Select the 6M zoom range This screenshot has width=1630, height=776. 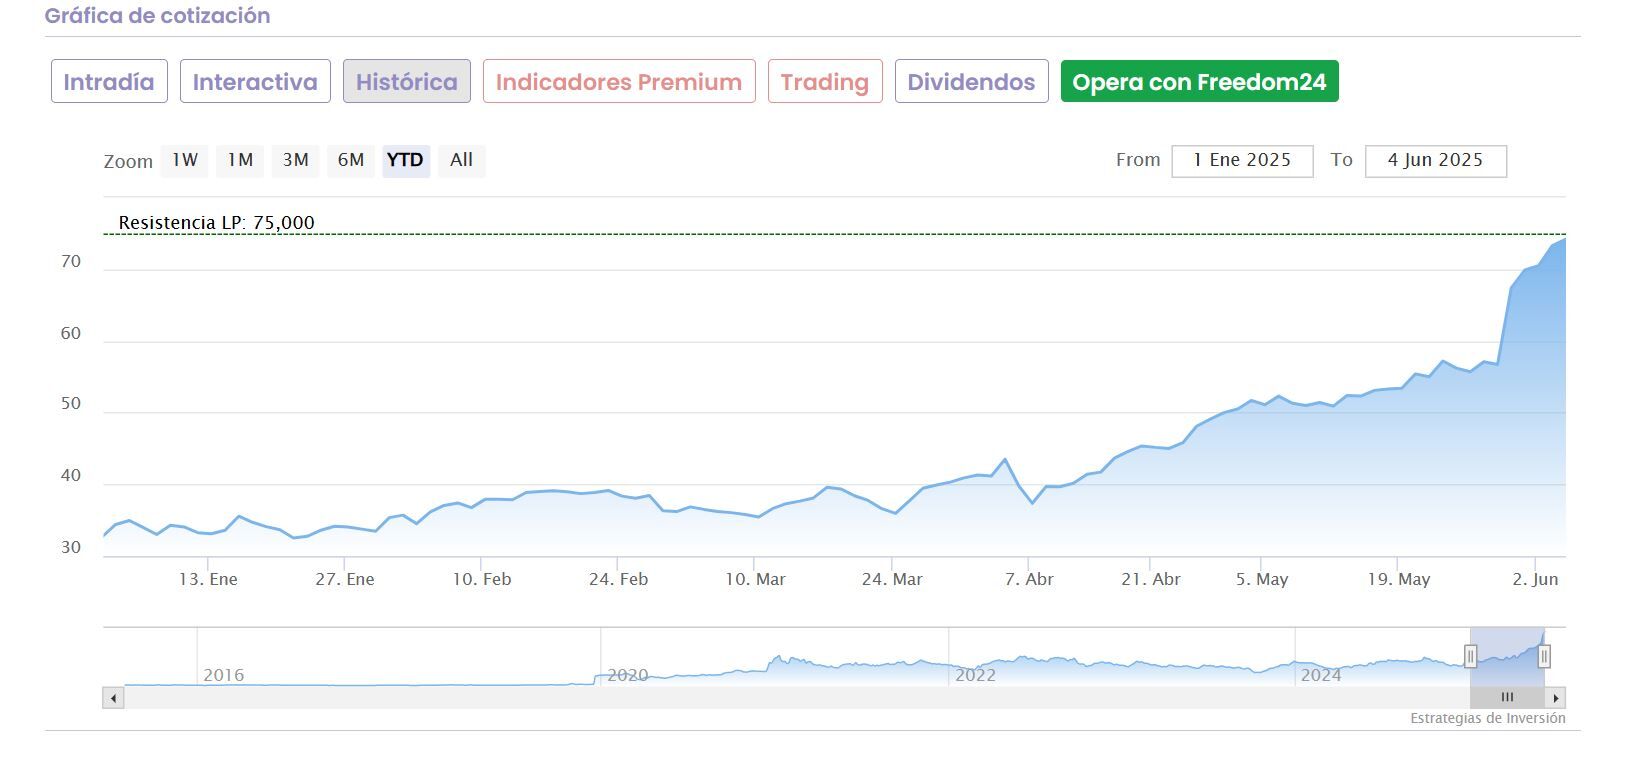(350, 160)
